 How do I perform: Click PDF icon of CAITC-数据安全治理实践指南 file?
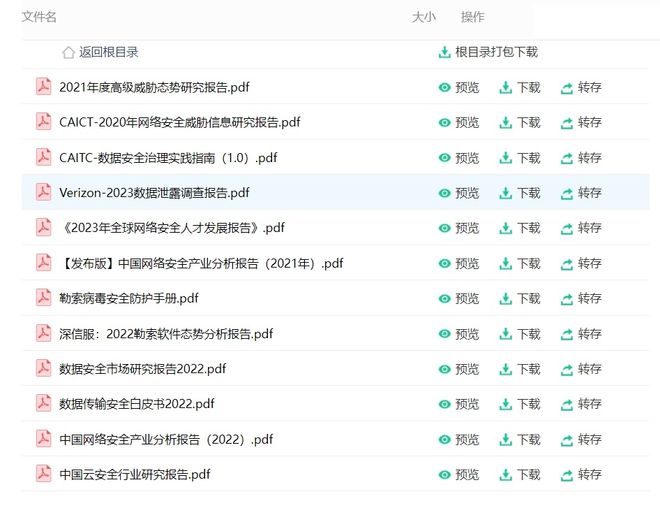(x=43, y=157)
